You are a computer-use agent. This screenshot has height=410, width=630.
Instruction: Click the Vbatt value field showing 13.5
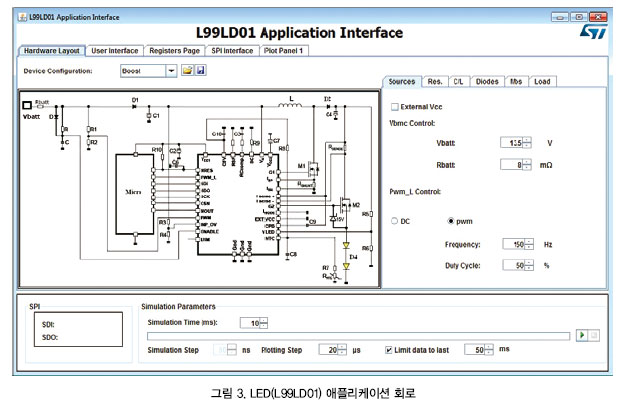[511, 143]
